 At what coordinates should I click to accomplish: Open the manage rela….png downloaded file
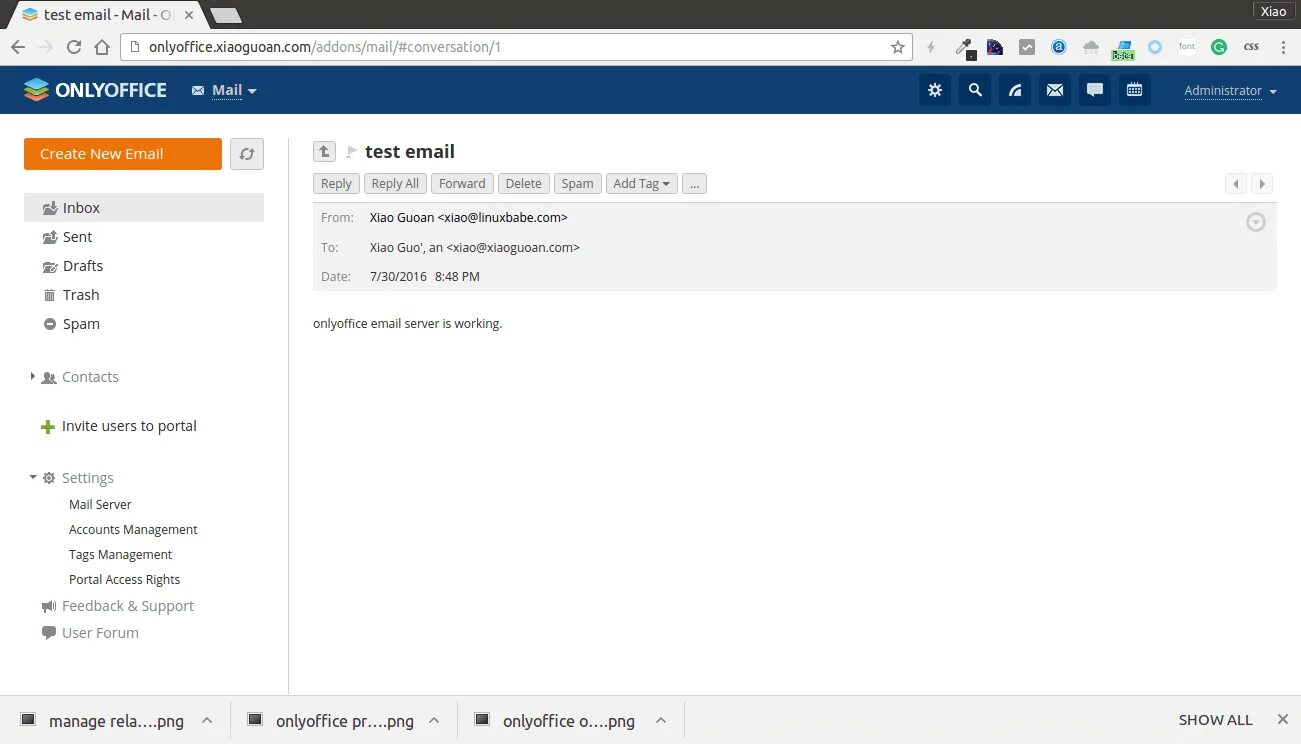click(x=104, y=721)
